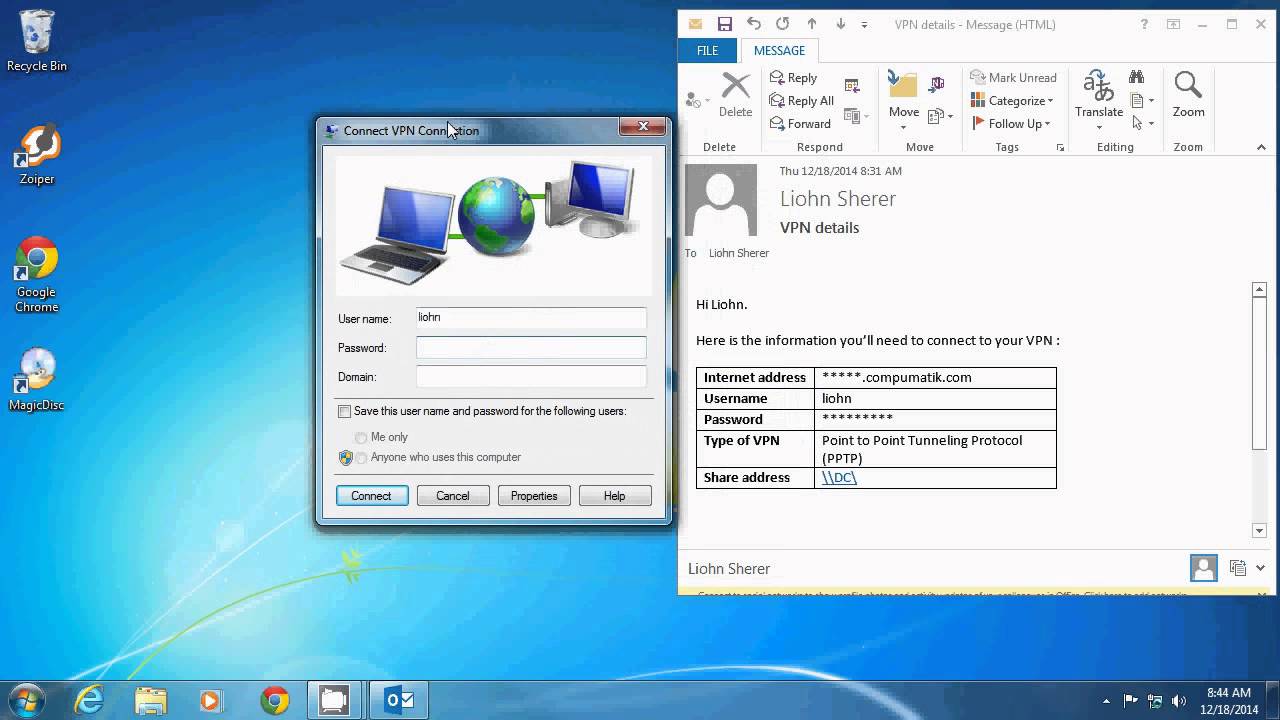This screenshot has width=1280, height=720.
Task: Open the Ribbon Display Options button
Action: [1173, 25]
